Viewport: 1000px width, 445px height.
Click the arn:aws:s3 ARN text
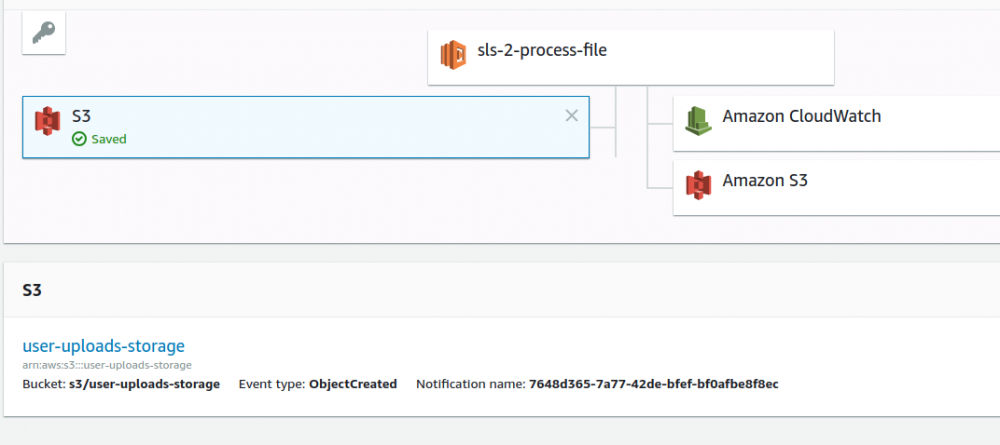tap(107, 365)
